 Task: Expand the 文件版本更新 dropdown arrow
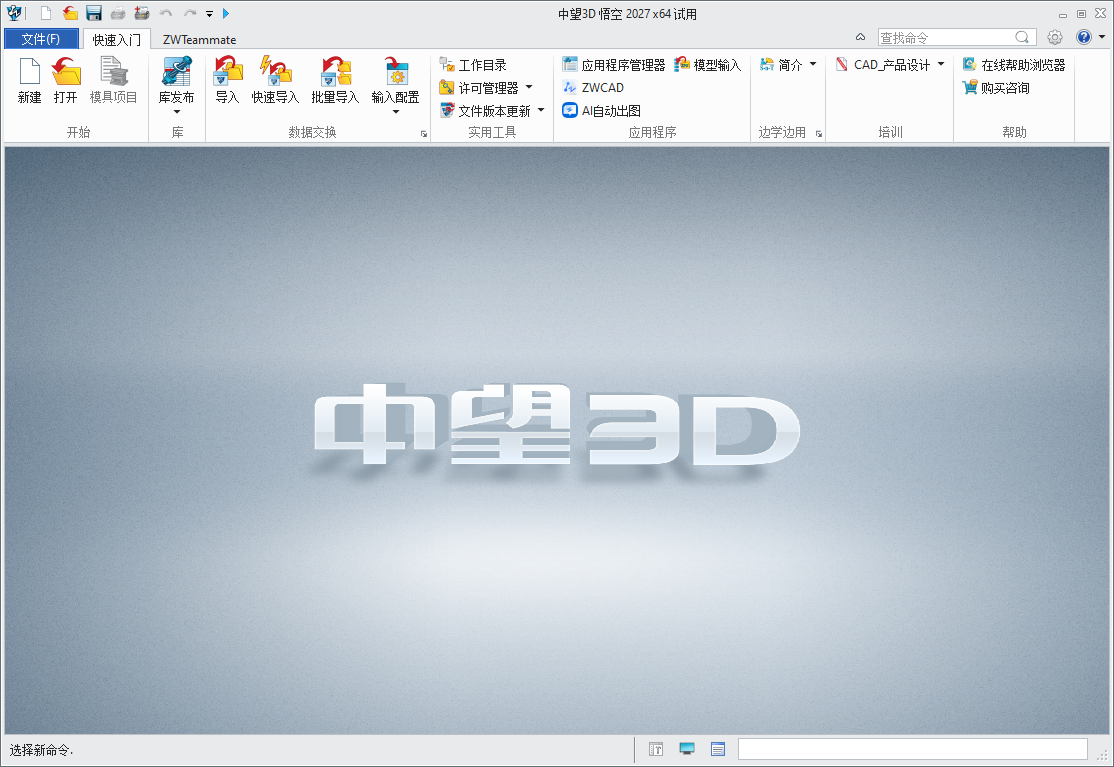tap(541, 110)
